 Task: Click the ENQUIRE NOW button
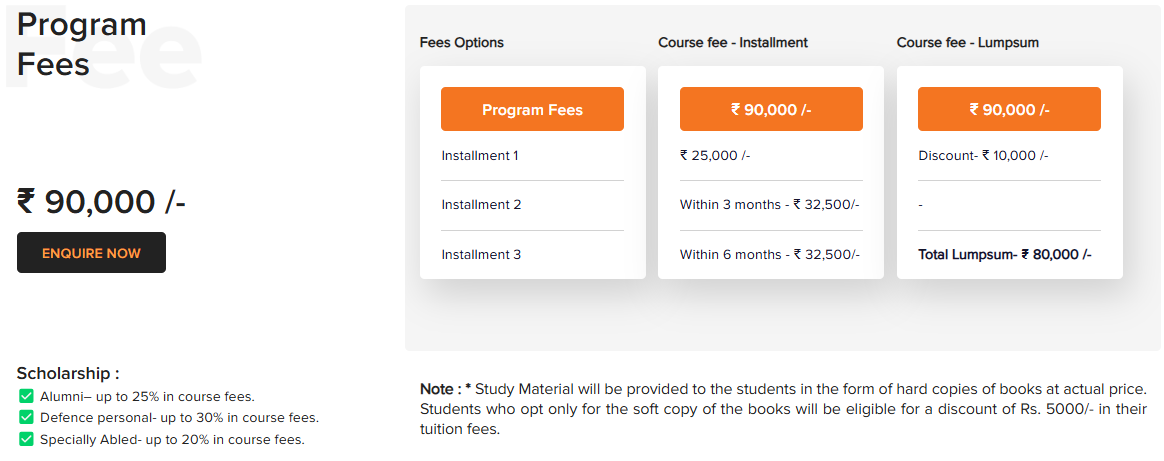pyautogui.click(x=91, y=253)
